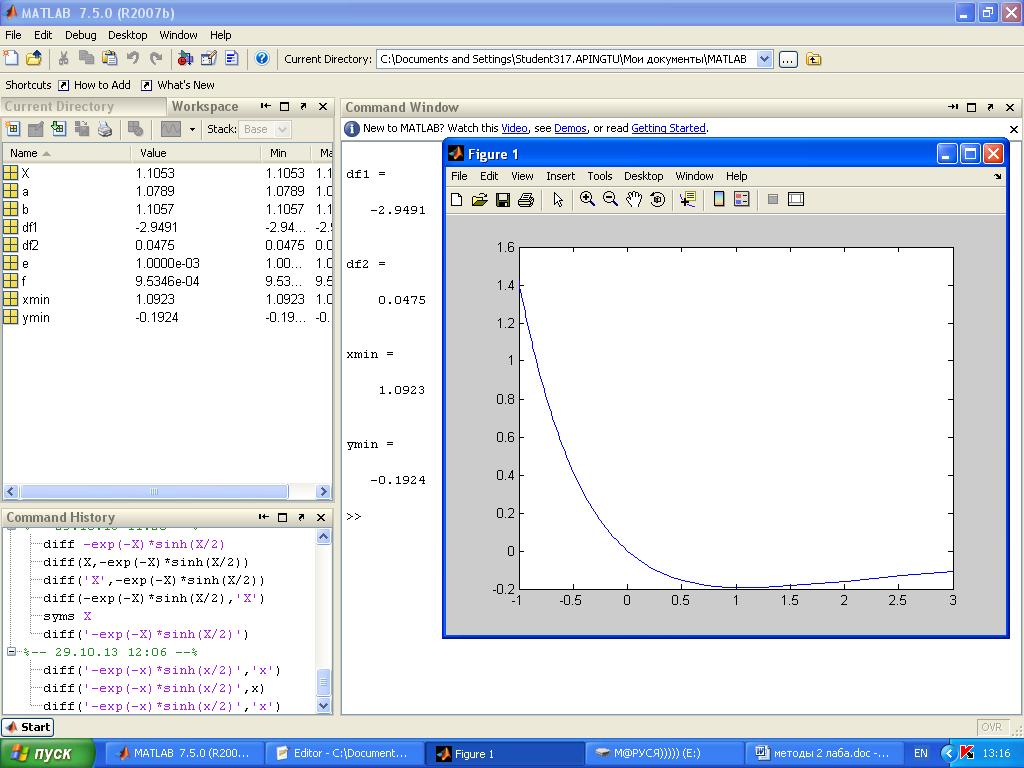This screenshot has height=768, width=1024.
Task: Open View menu in Figure 1
Action: pyautogui.click(x=522, y=176)
